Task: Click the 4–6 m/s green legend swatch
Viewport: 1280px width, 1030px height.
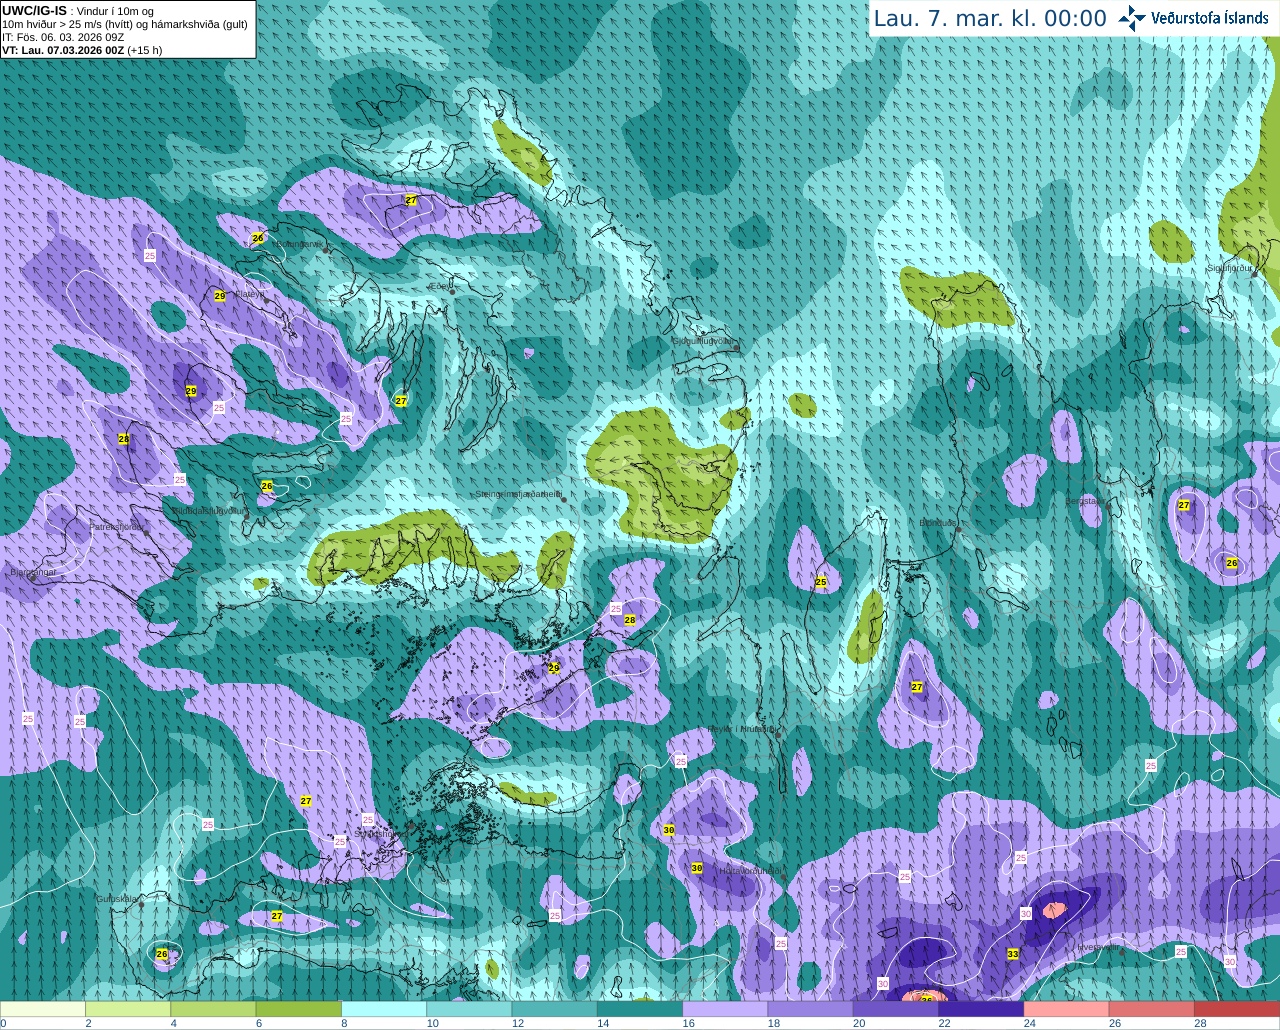Action: [x=213, y=1009]
